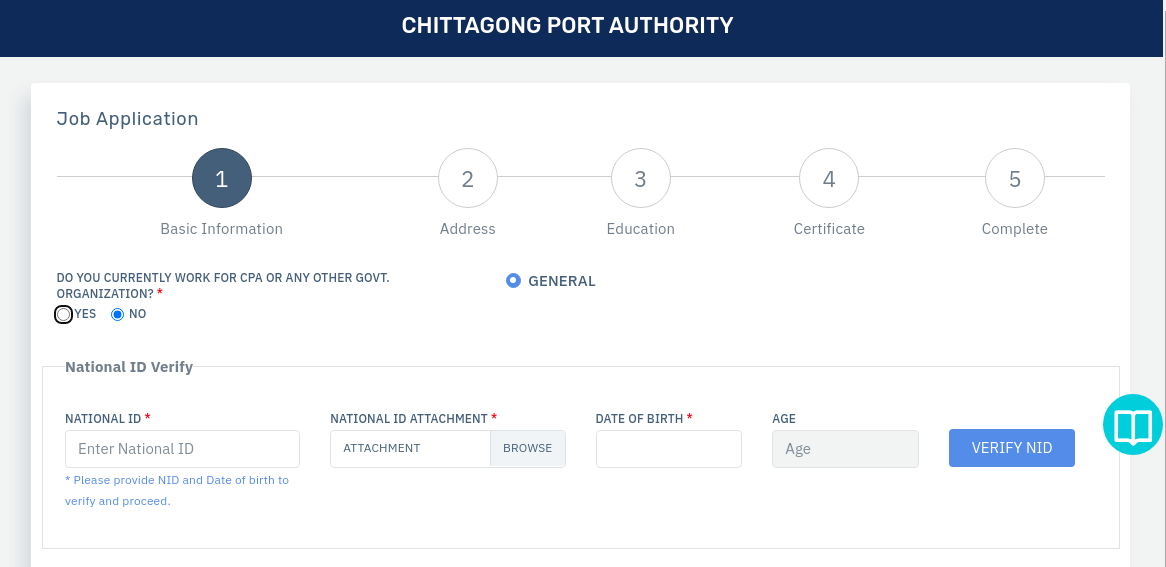Switch to the Basic Information step label
This screenshot has height=567, width=1166.
[x=222, y=229]
